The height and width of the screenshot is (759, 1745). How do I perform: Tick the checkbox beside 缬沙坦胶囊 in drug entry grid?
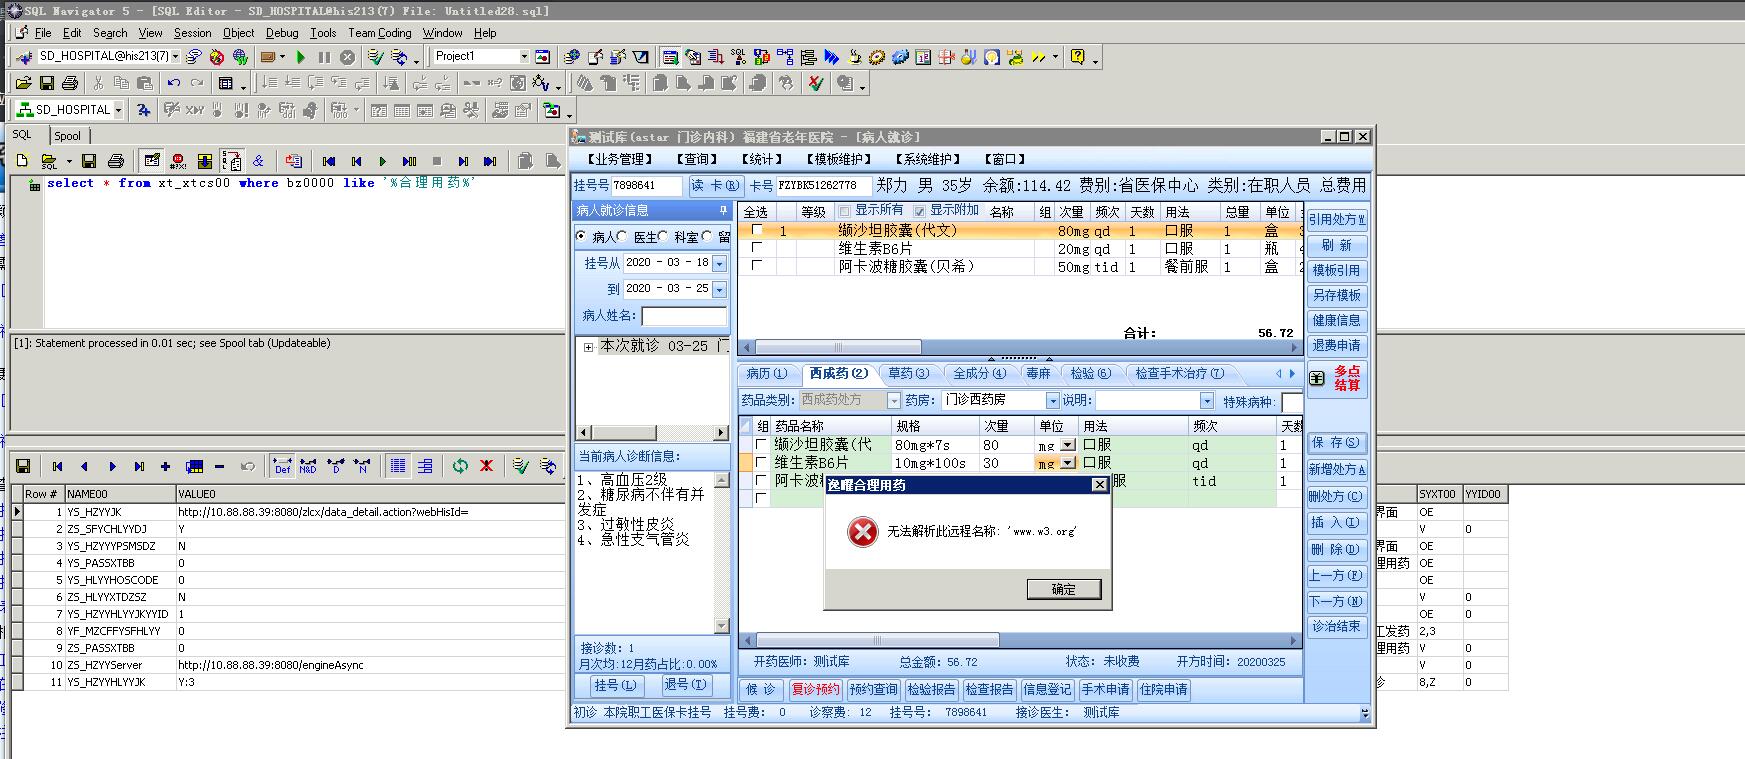(x=761, y=445)
